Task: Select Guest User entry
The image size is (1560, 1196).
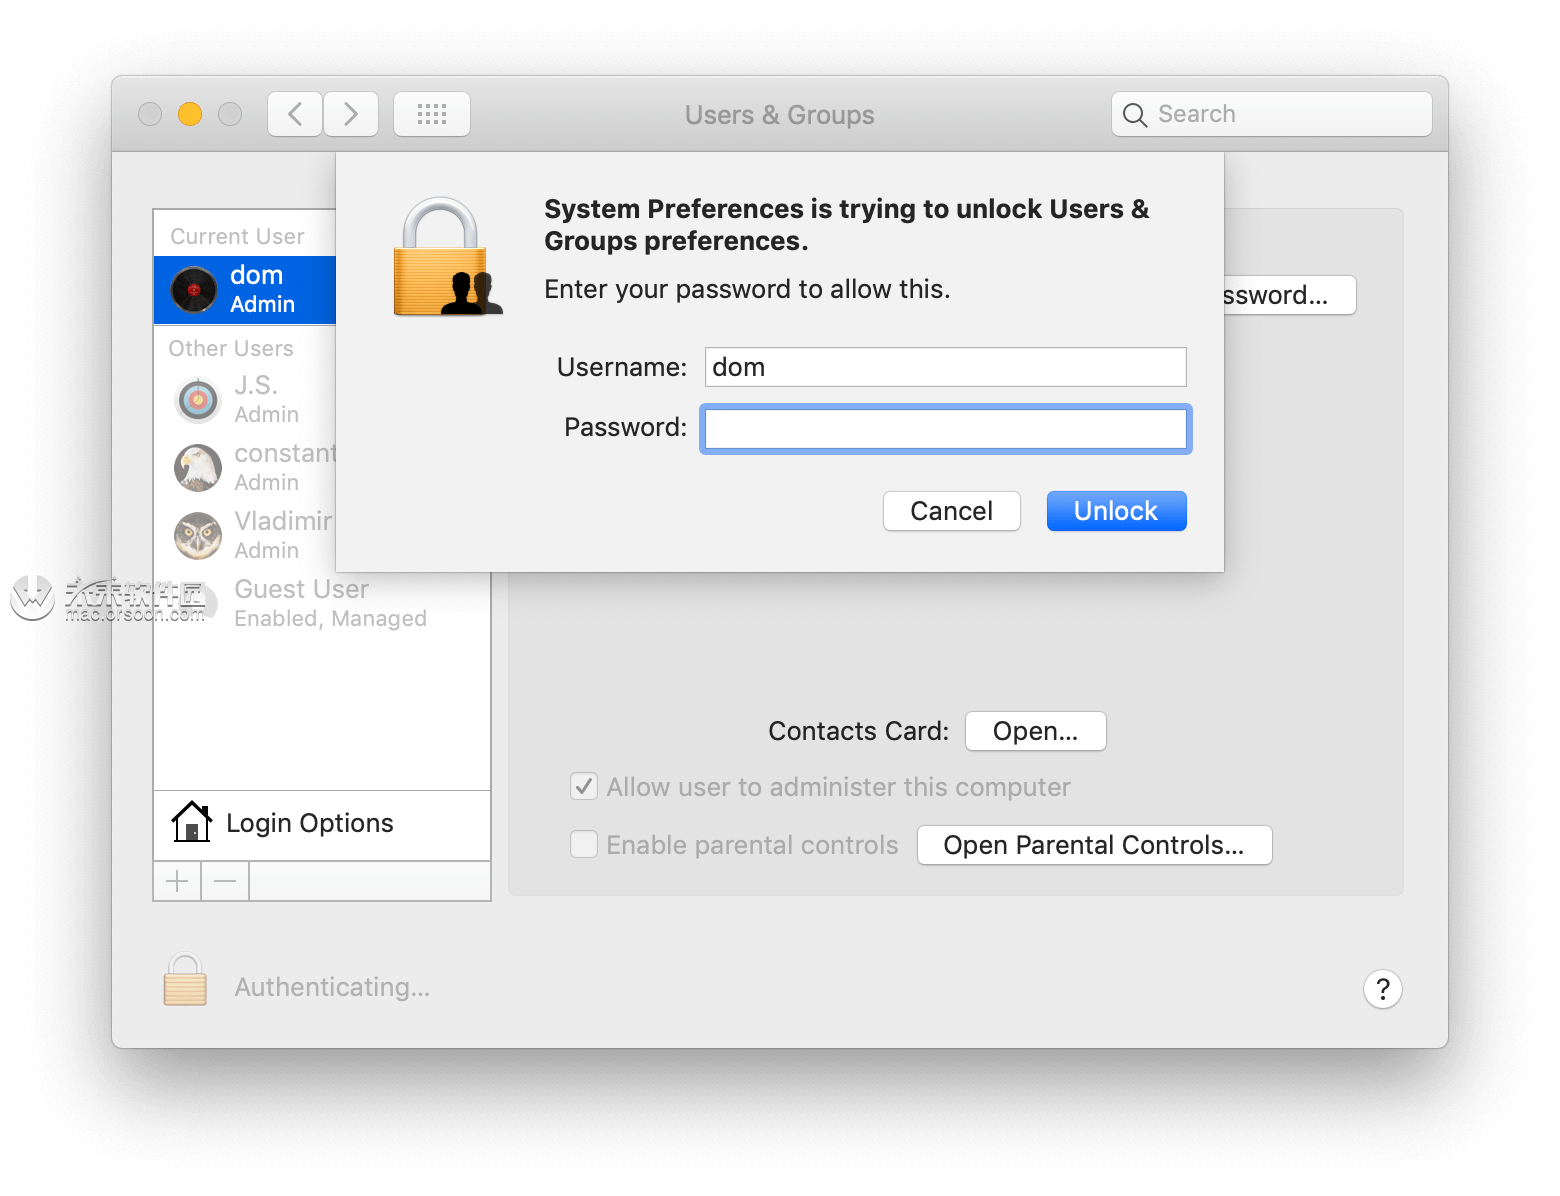Action: click(x=322, y=603)
